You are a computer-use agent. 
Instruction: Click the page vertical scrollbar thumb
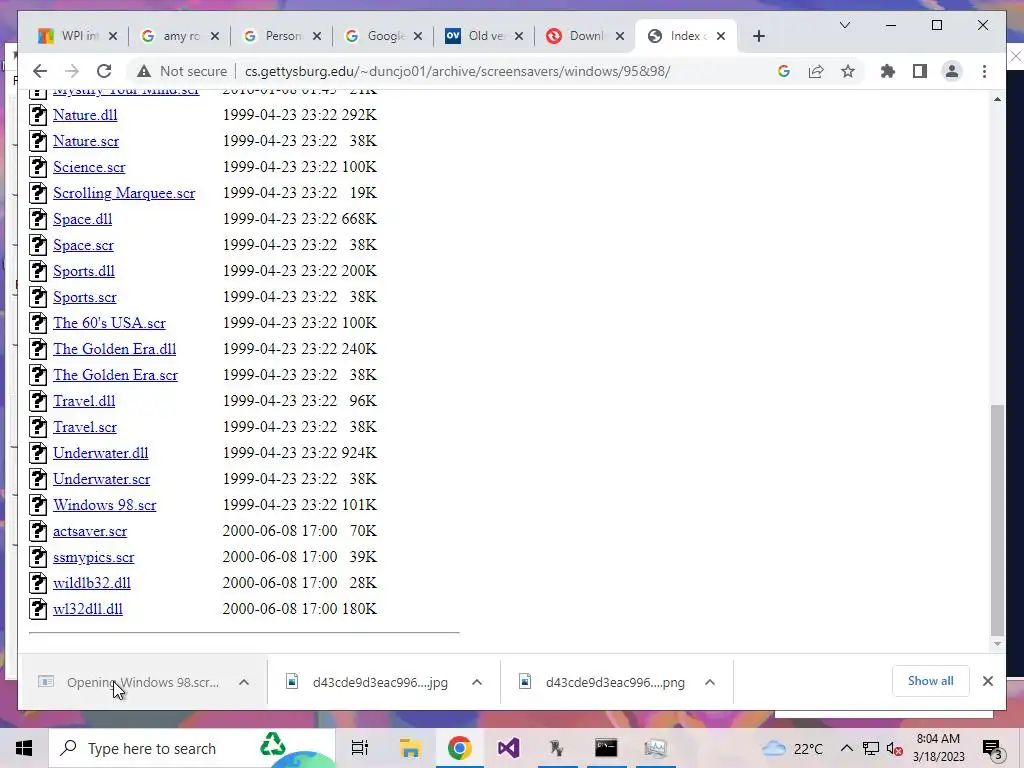pos(997,519)
